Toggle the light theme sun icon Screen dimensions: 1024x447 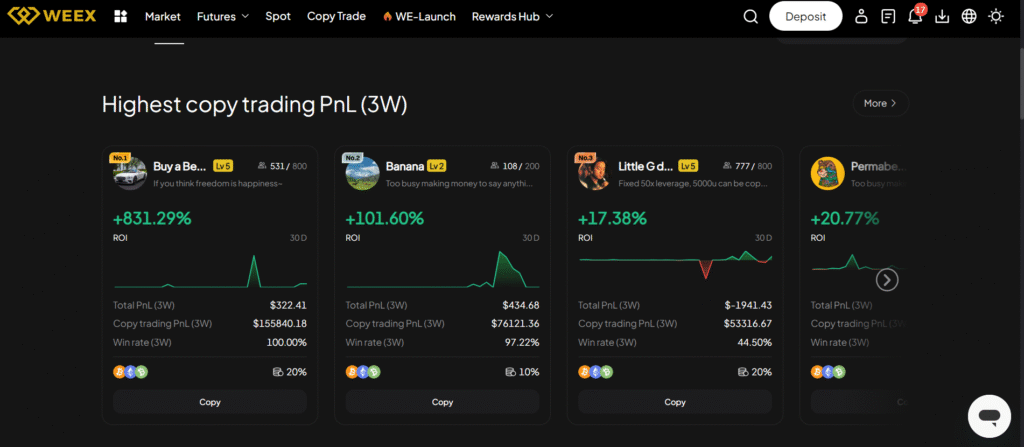[x=996, y=16]
